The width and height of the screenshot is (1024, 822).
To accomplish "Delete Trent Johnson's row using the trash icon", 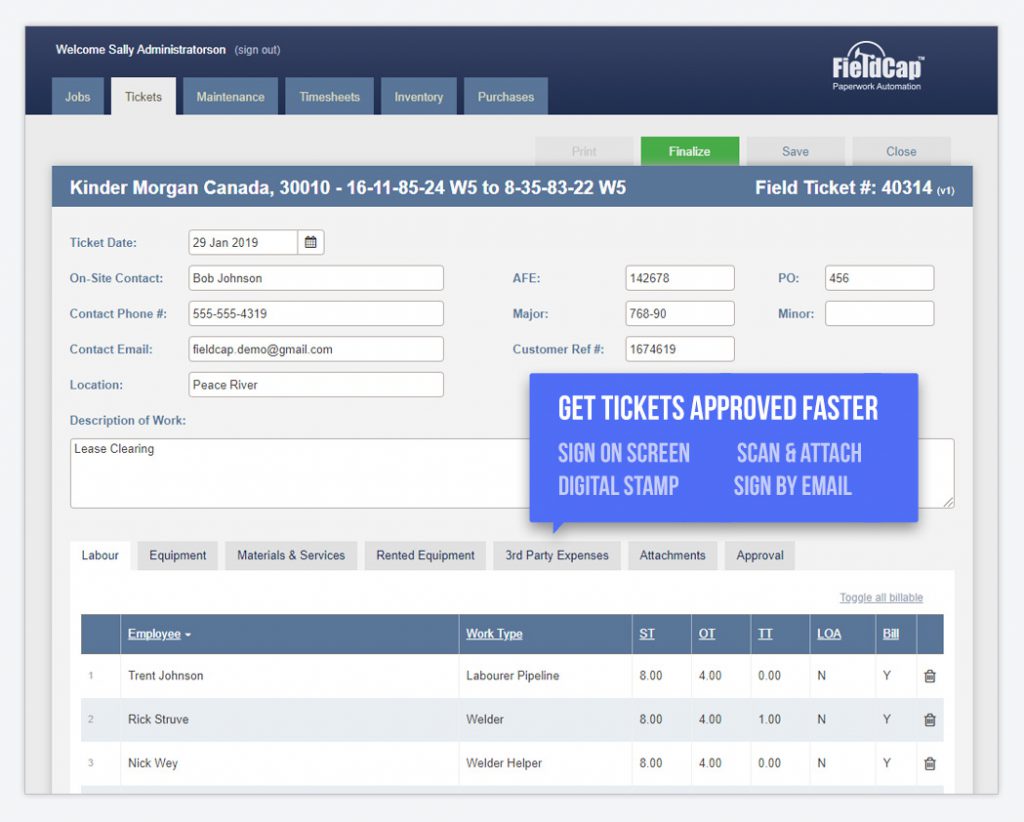I will coord(929,676).
